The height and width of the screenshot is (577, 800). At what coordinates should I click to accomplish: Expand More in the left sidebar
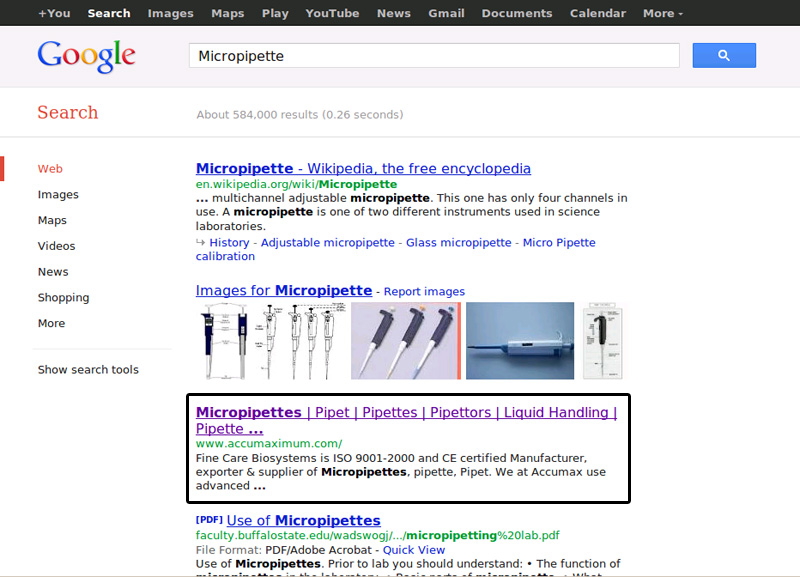coord(51,323)
